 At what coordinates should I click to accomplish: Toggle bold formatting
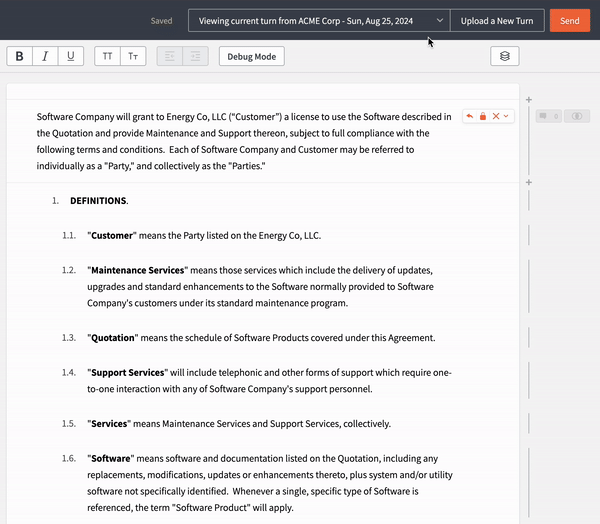click(20, 56)
